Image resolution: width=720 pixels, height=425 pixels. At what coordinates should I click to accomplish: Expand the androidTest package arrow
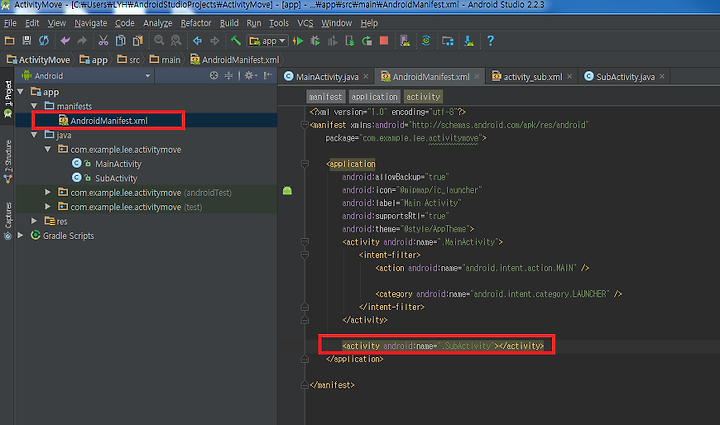point(48,192)
